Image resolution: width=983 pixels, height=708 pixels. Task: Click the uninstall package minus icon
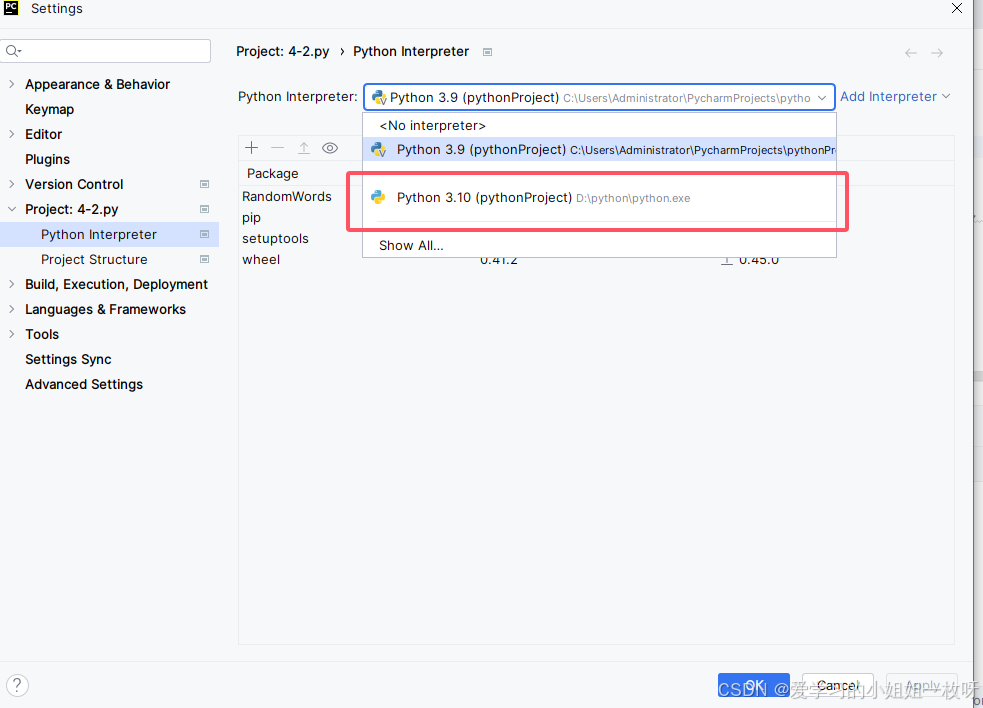pyautogui.click(x=278, y=148)
